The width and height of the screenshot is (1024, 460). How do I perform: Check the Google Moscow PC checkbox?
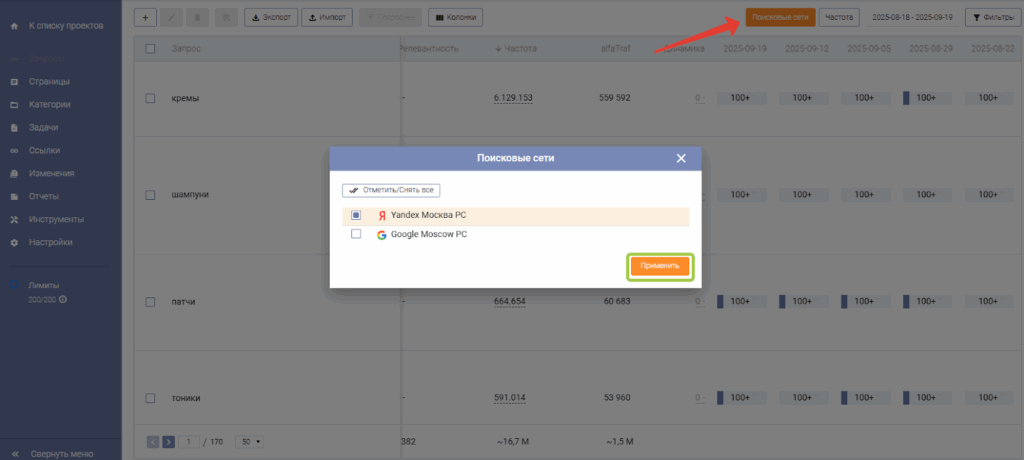[x=356, y=235]
